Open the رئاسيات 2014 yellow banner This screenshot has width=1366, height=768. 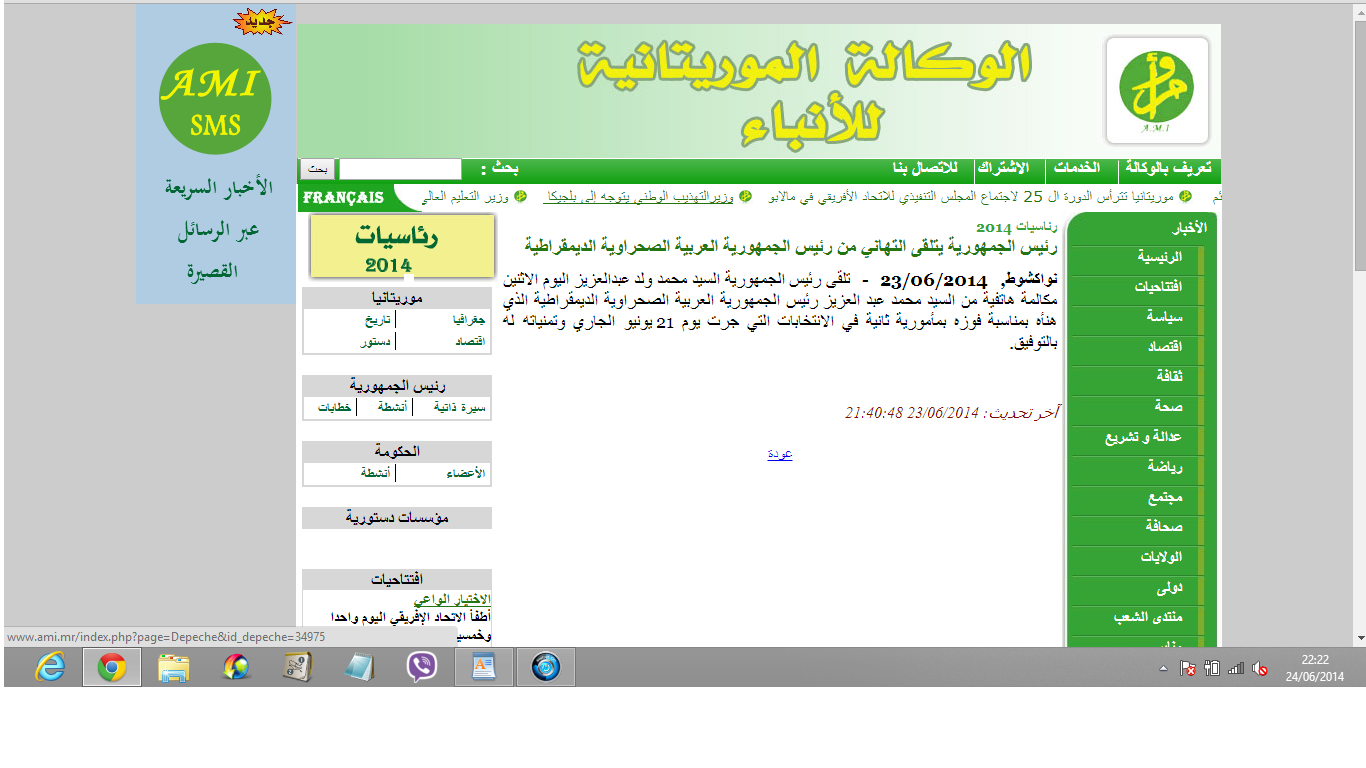401,245
